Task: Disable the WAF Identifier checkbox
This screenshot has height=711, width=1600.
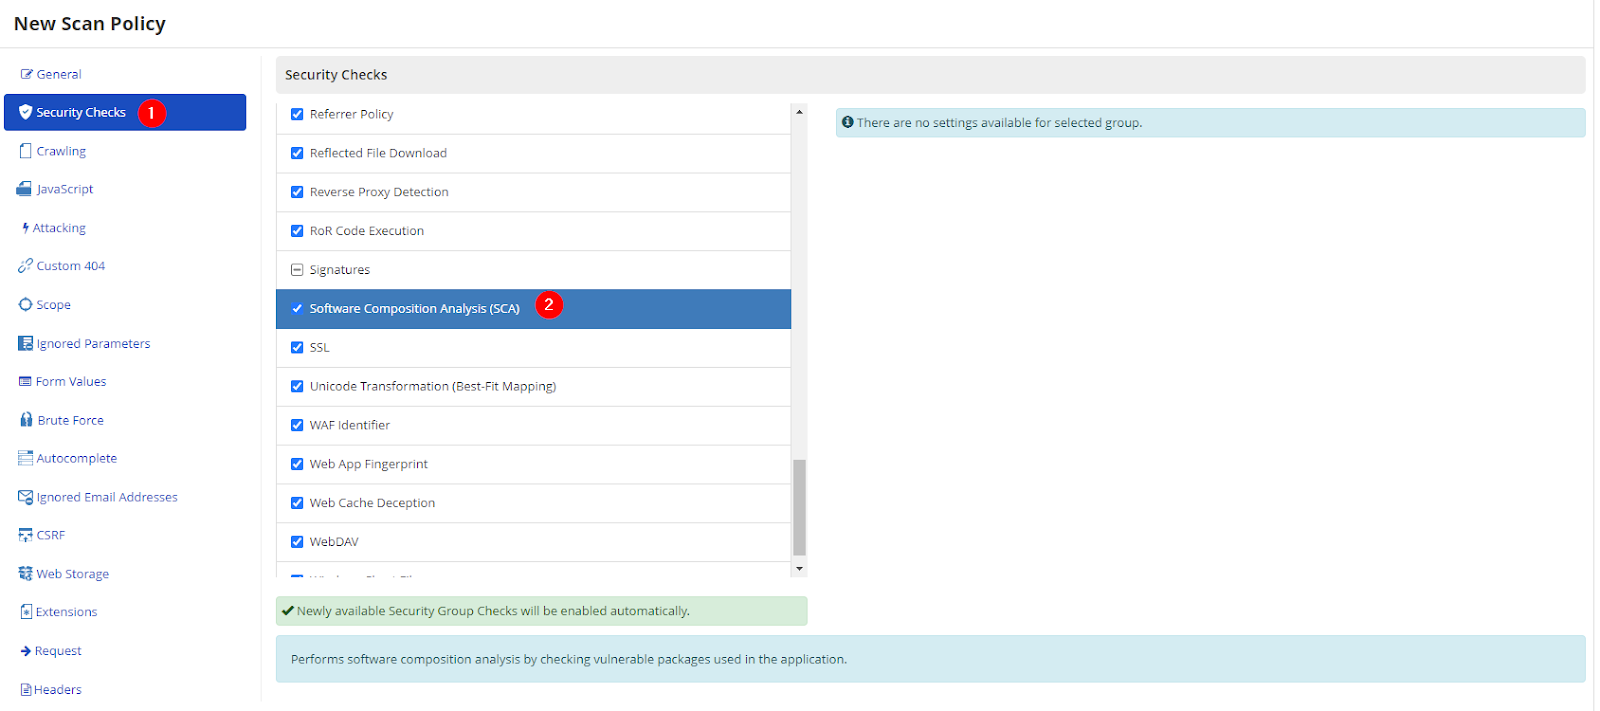Action: click(x=297, y=425)
